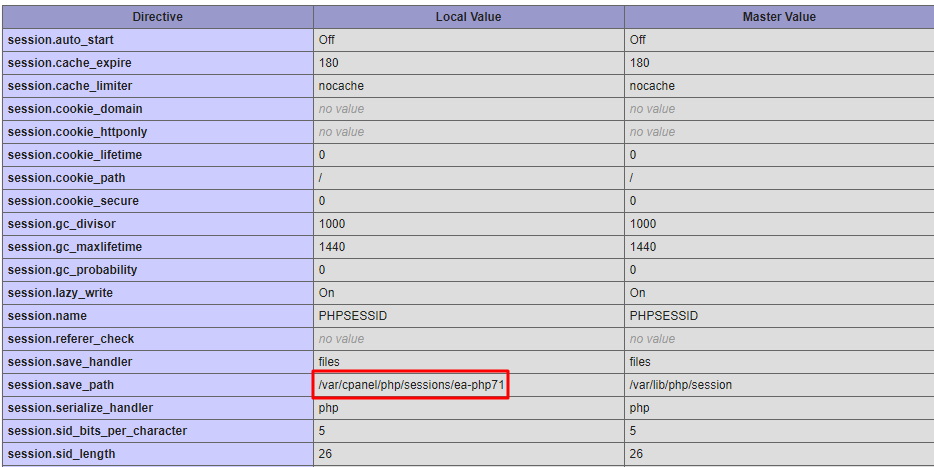Click master value nocache
The image size is (934, 467).
tap(652, 86)
